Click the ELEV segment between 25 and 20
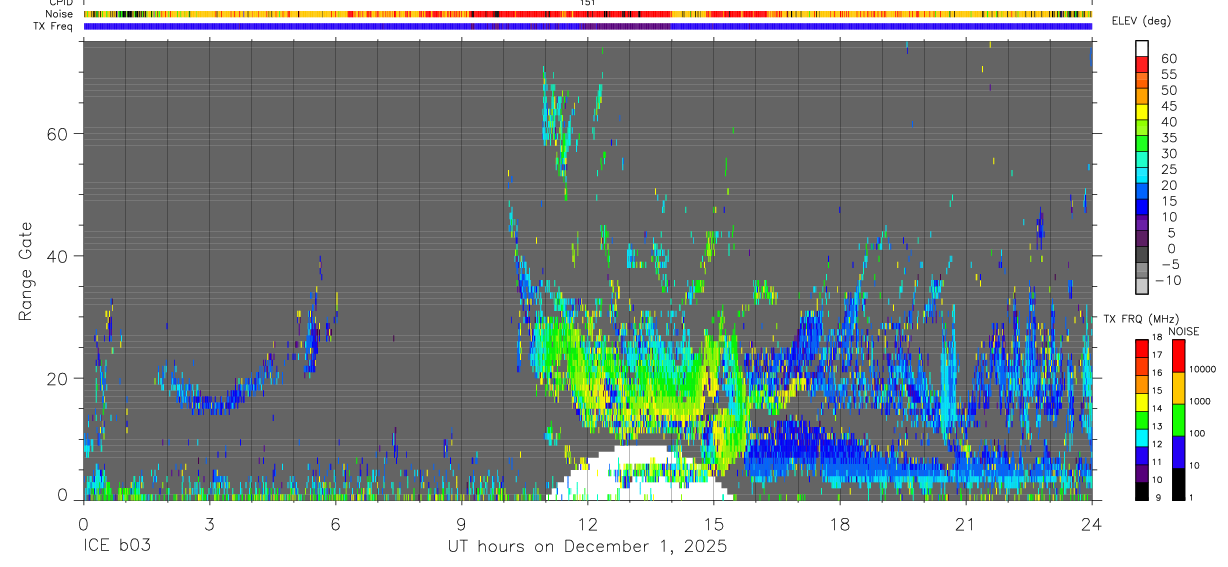1228x567 pixels. tap(1142, 176)
